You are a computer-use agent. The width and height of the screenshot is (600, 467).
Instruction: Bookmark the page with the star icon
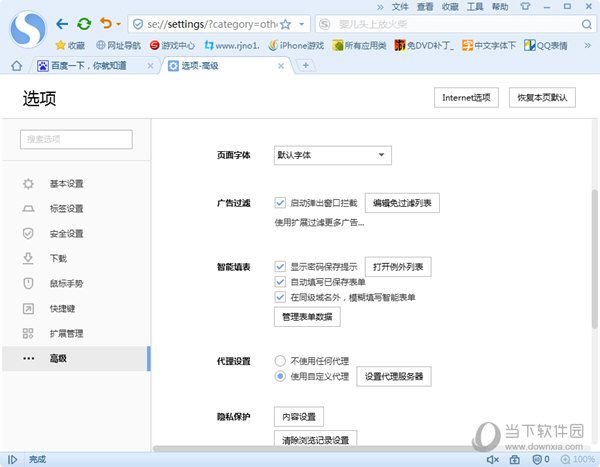click(x=285, y=24)
